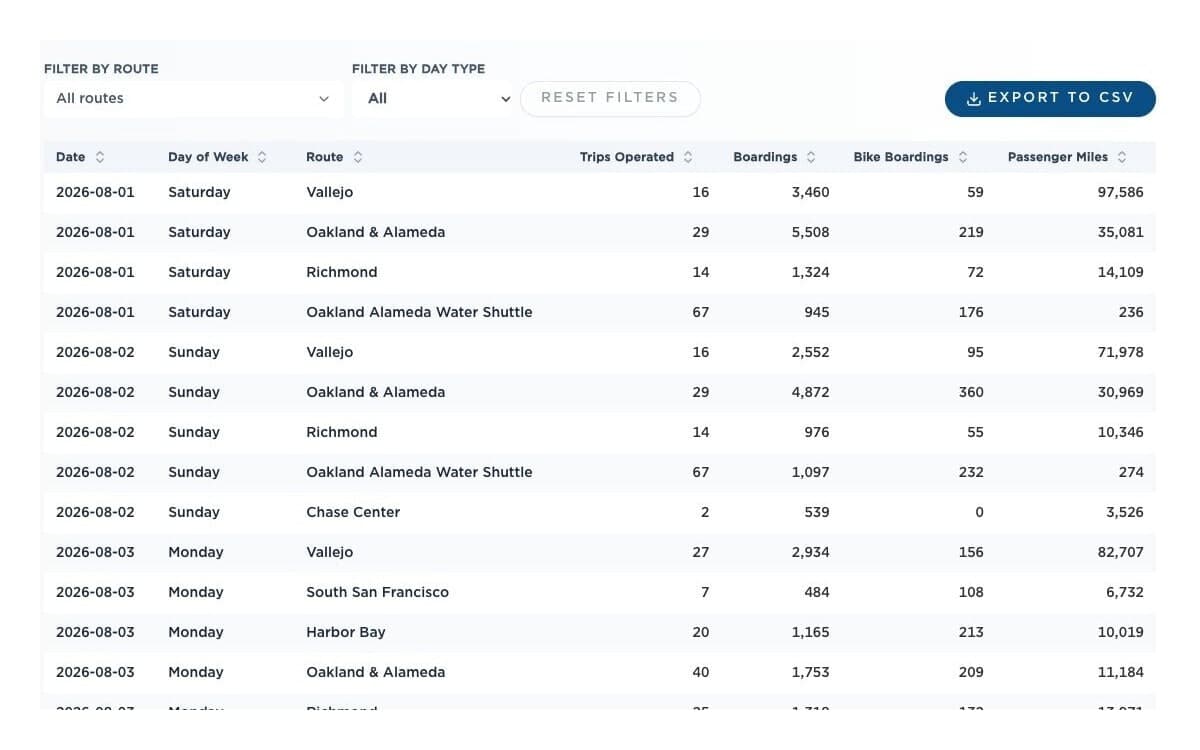1200x750 pixels.
Task: Click the download icon in Export button
Action: [974, 99]
